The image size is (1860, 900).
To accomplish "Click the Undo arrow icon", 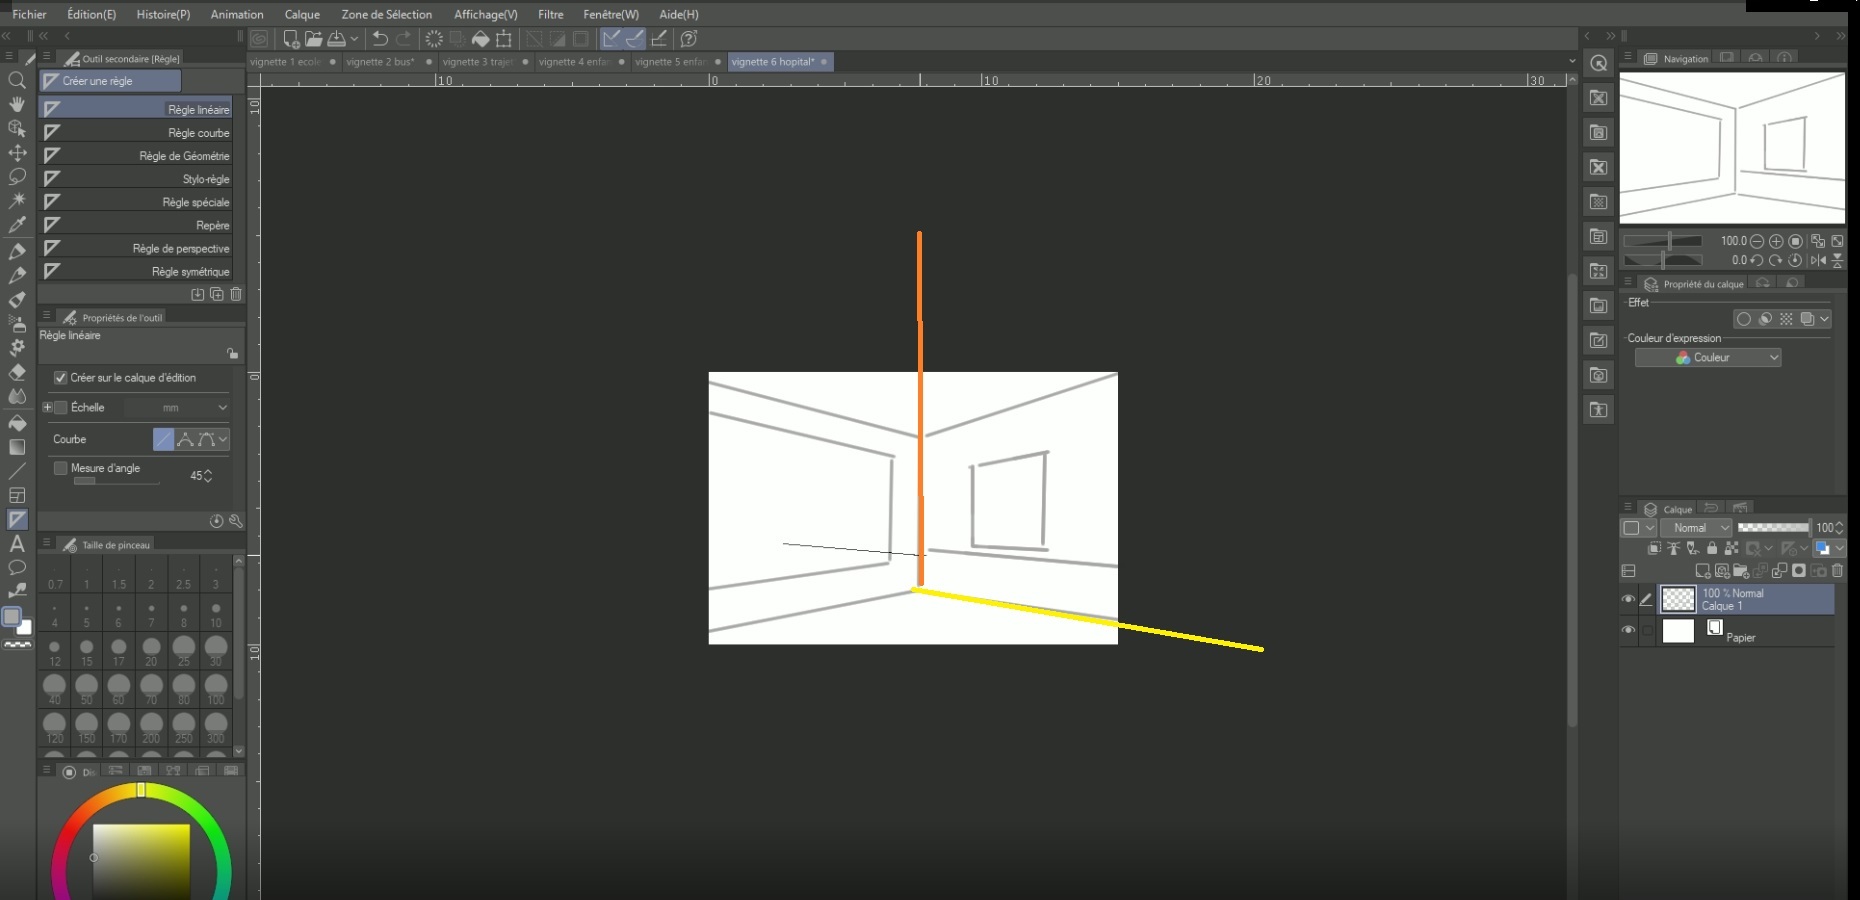I will (x=380, y=39).
